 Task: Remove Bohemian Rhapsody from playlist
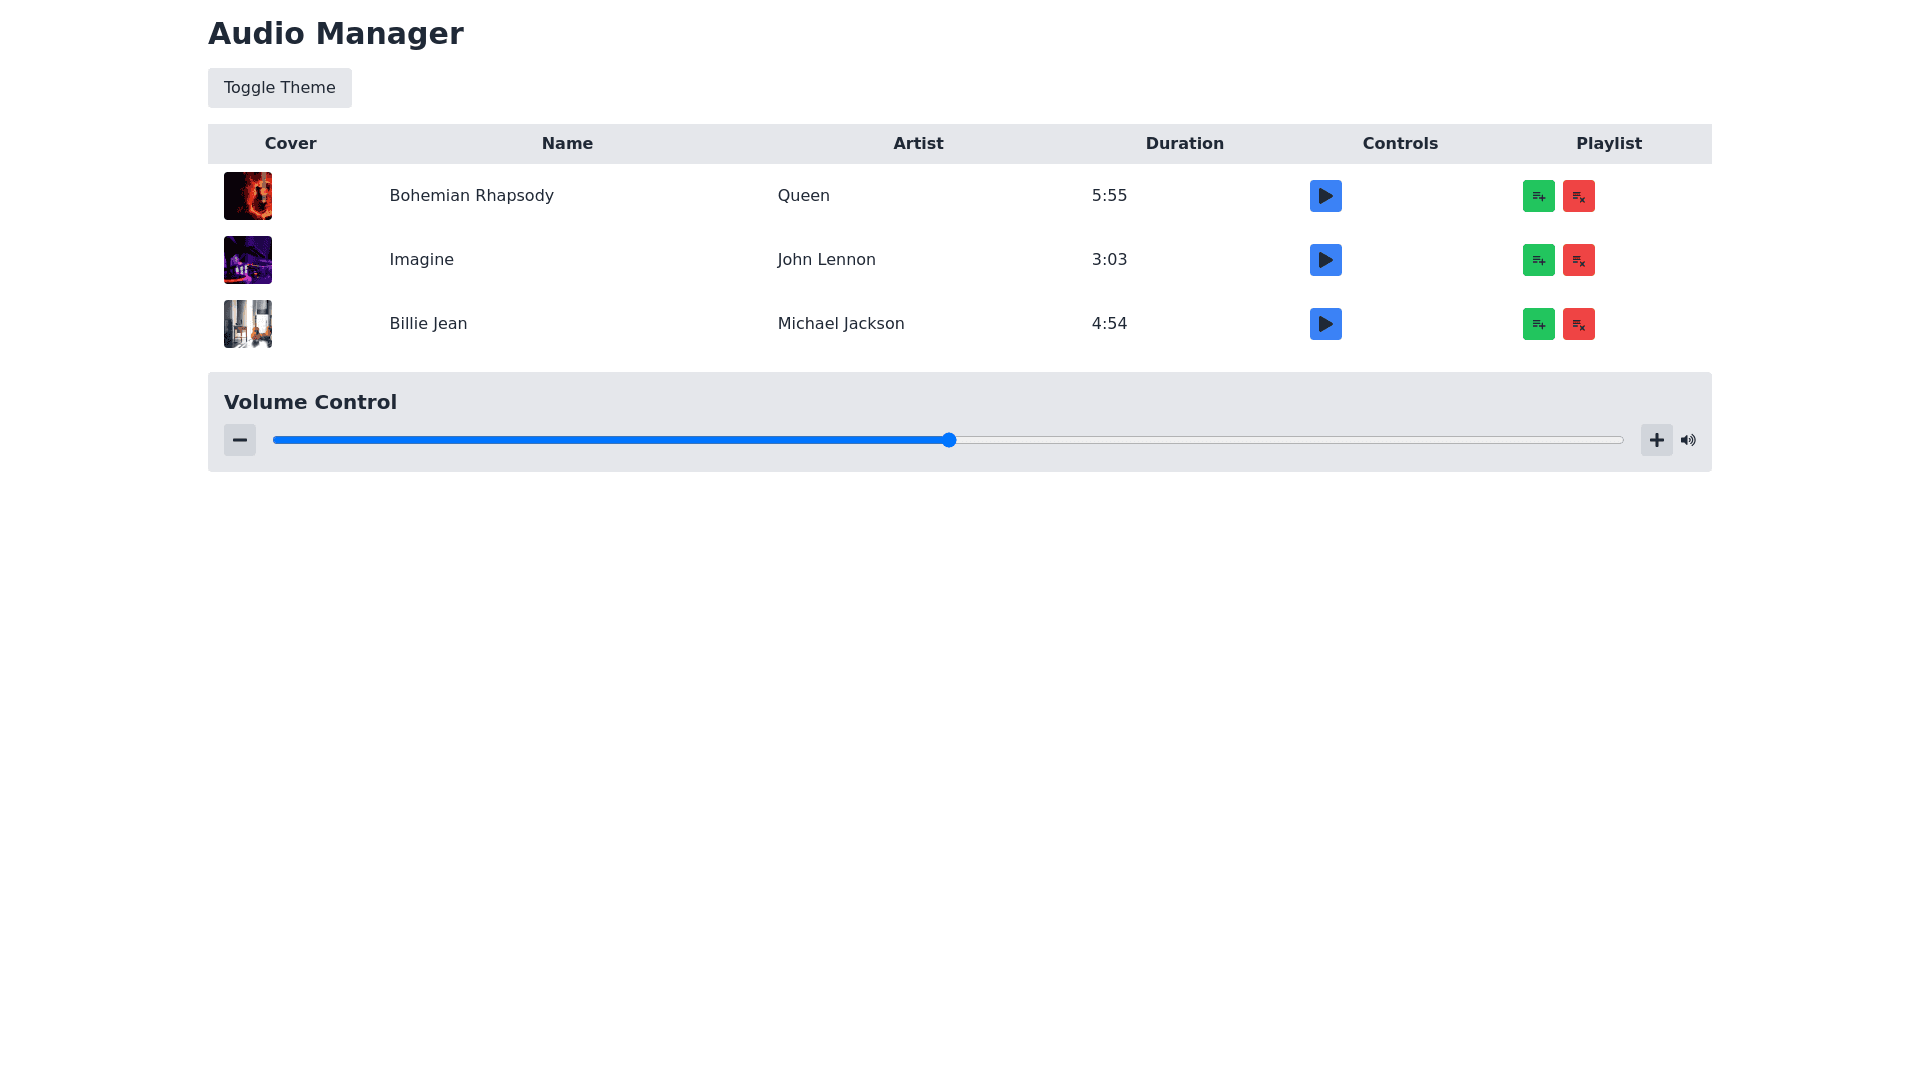click(x=1578, y=196)
